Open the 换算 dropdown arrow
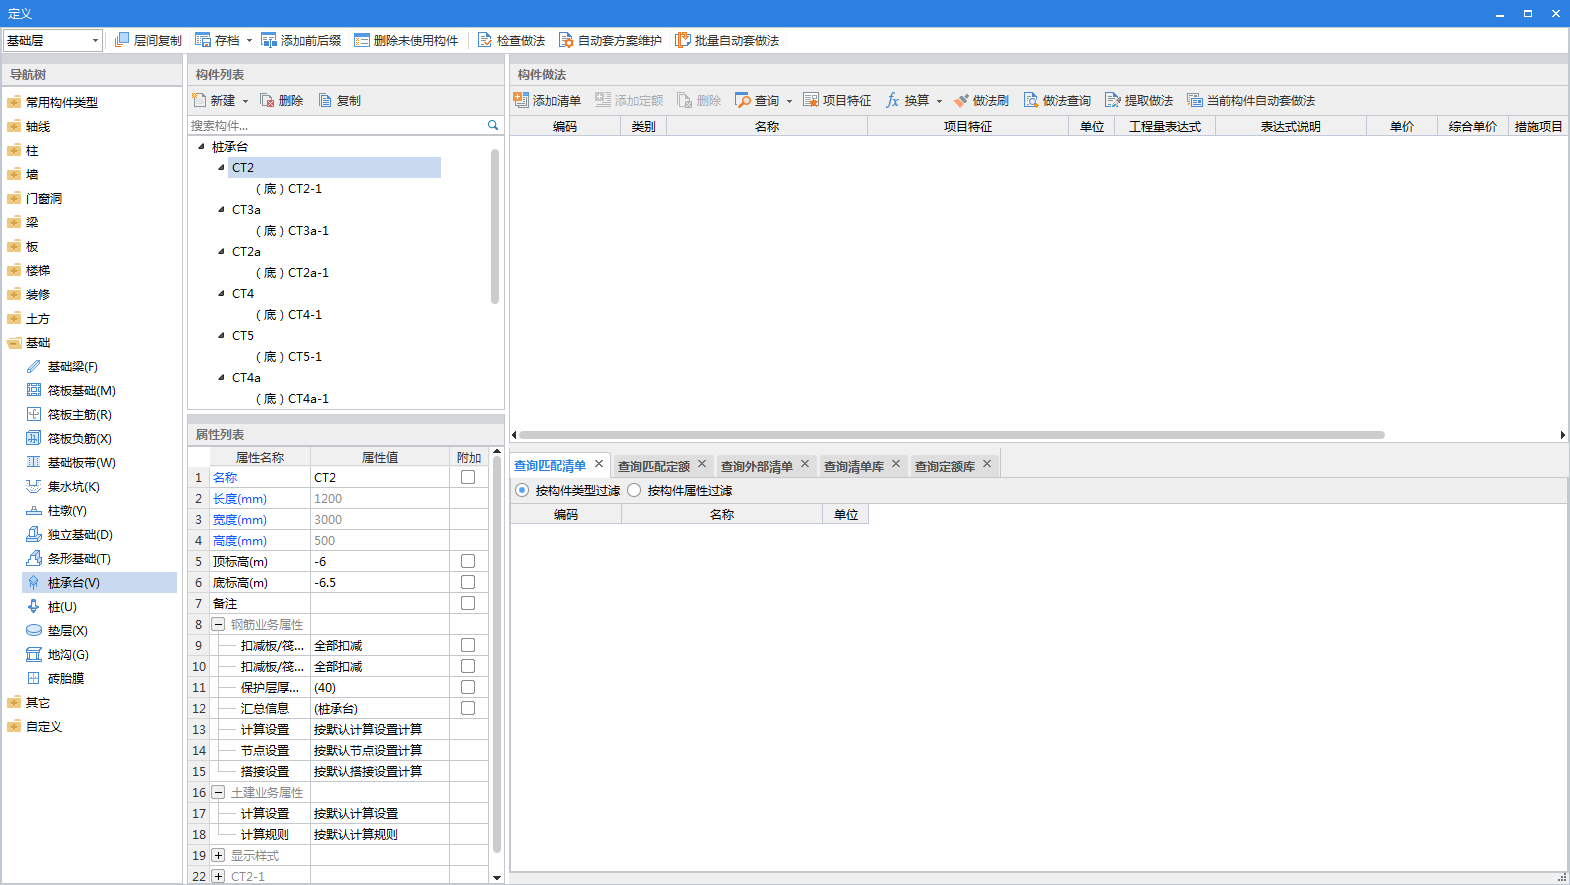The image size is (1570, 885). point(939,101)
